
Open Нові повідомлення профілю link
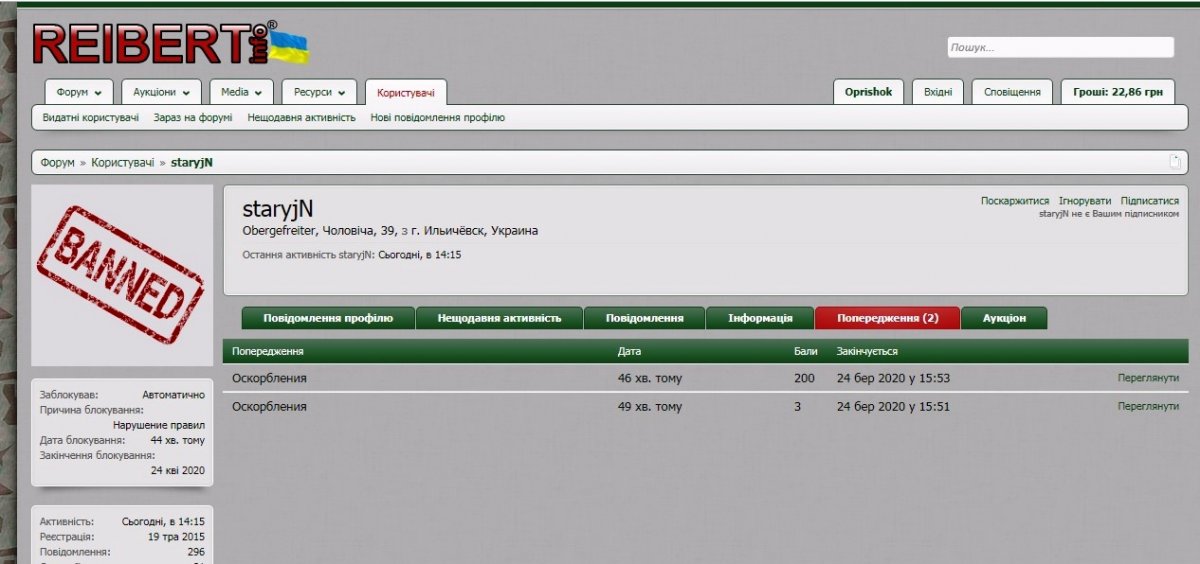437,117
